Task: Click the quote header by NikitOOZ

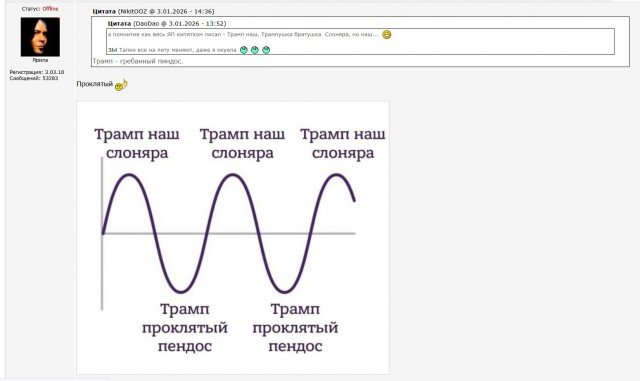Action: click(x=153, y=11)
